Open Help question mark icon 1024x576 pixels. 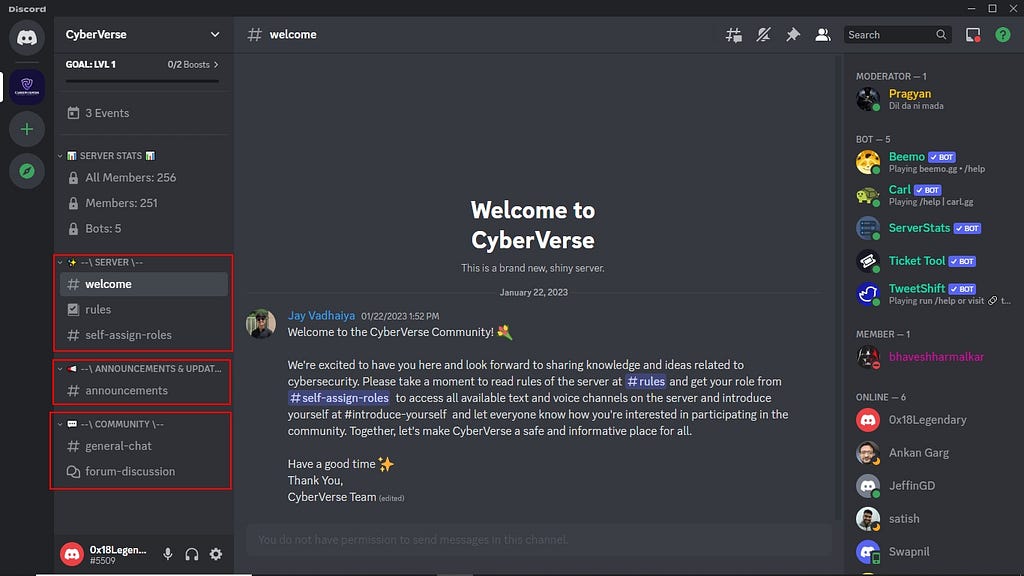coord(1002,35)
